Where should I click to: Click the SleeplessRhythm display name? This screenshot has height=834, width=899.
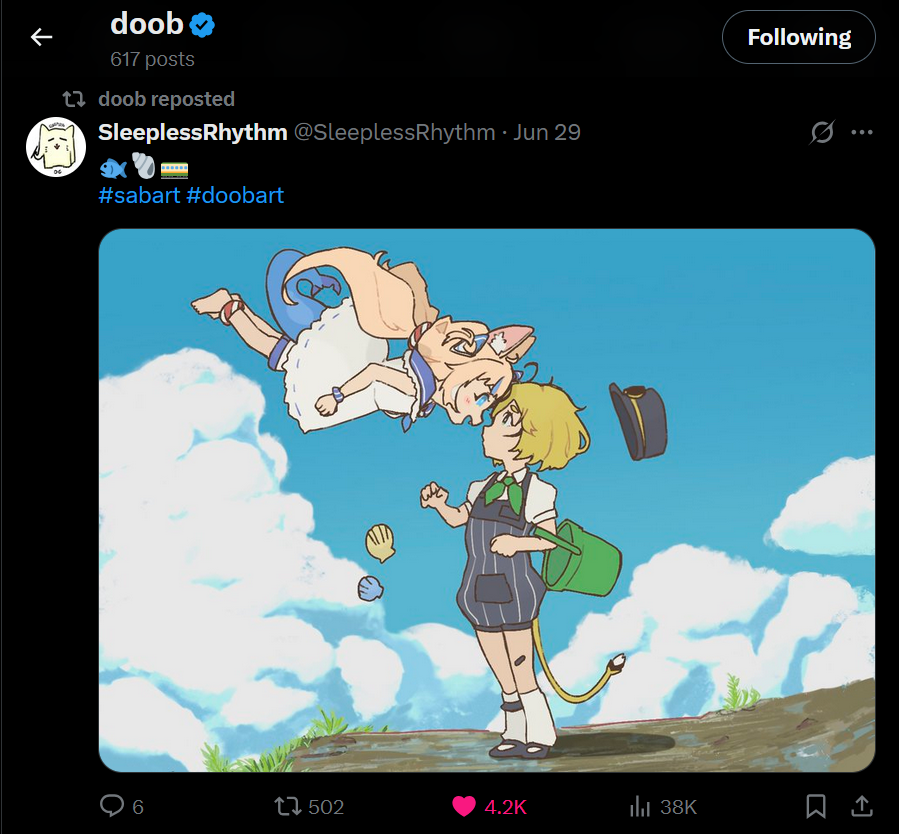pos(193,132)
